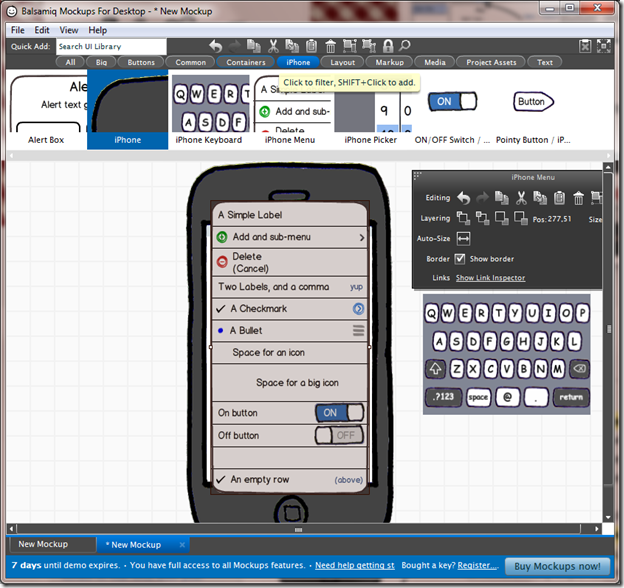Click the trash Delete icon in main toolbar
The image size is (624, 588).
(330, 46)
